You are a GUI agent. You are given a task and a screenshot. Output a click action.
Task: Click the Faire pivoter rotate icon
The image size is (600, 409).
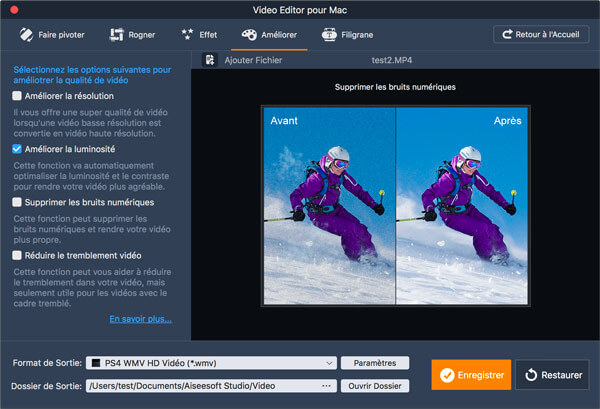pos(26,35)
